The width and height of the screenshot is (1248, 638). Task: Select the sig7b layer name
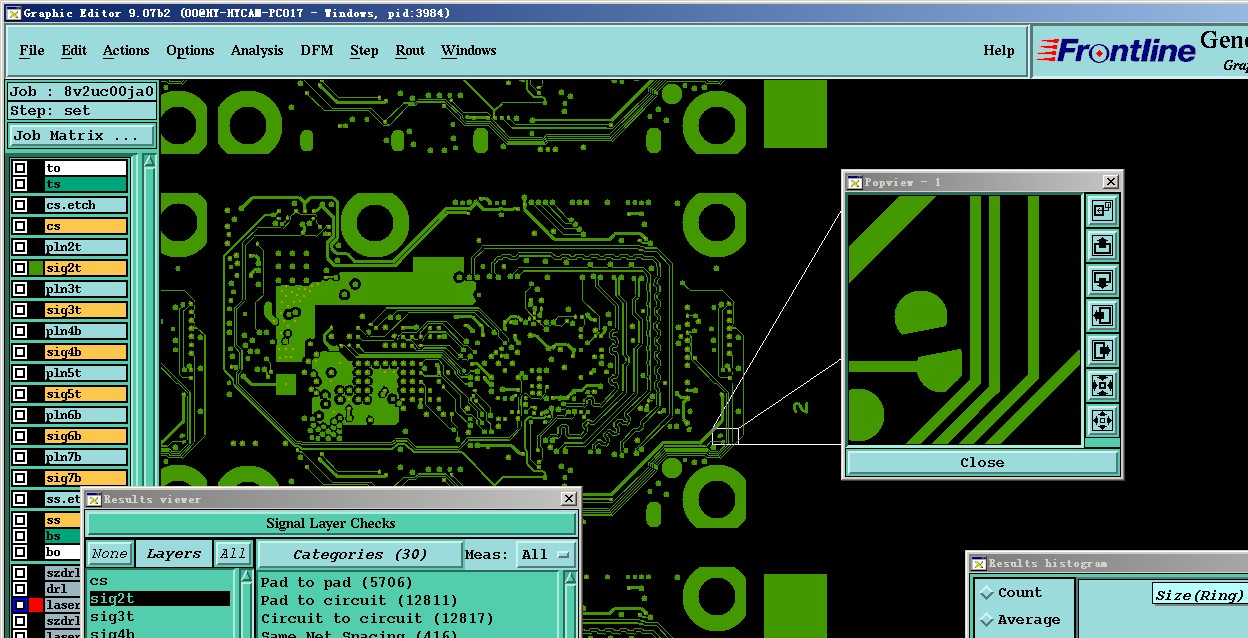pos(86,478)
